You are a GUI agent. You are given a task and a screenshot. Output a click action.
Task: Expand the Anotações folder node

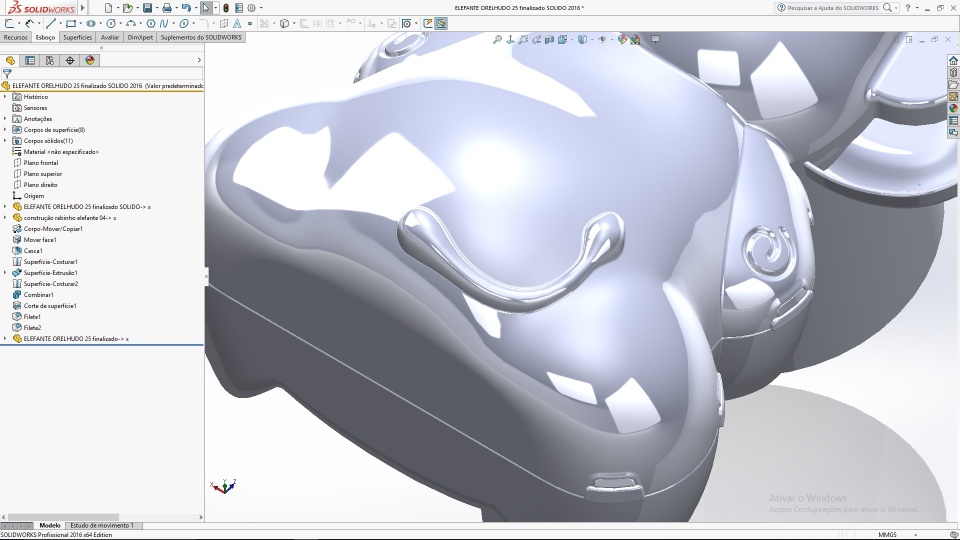tap(5, 119)
